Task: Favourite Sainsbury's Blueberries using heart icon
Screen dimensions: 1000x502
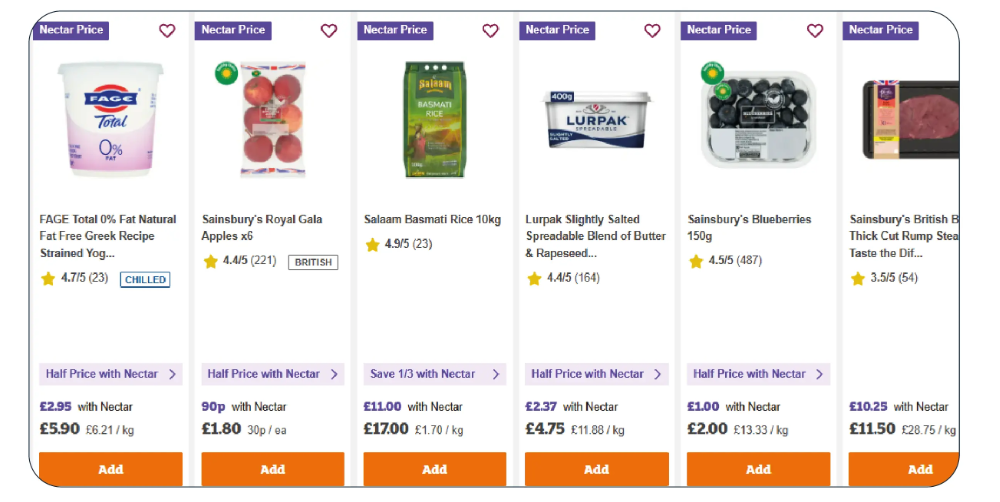Action: (x=815, y=31)
